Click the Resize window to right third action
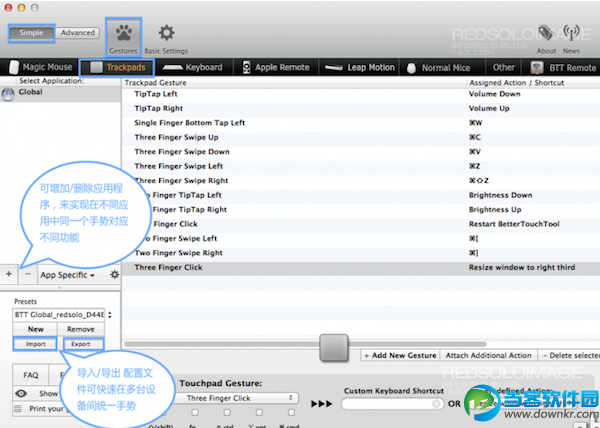 (522, 267)
